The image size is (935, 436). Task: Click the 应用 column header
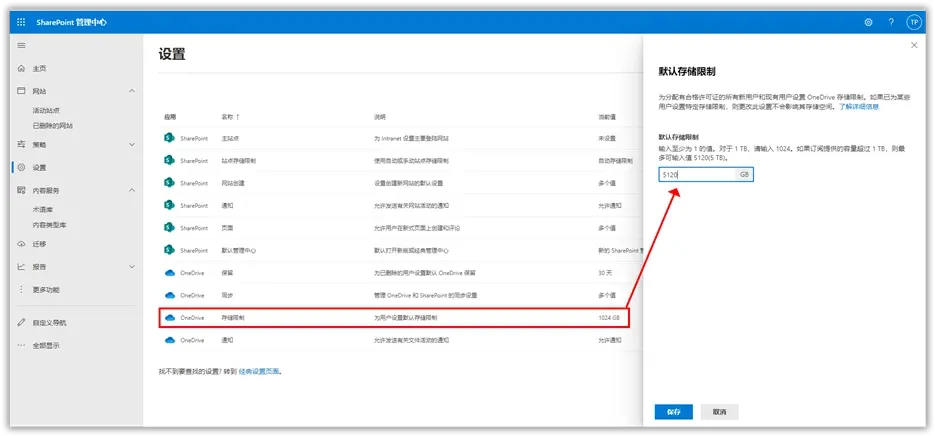(x=170, y=117)
